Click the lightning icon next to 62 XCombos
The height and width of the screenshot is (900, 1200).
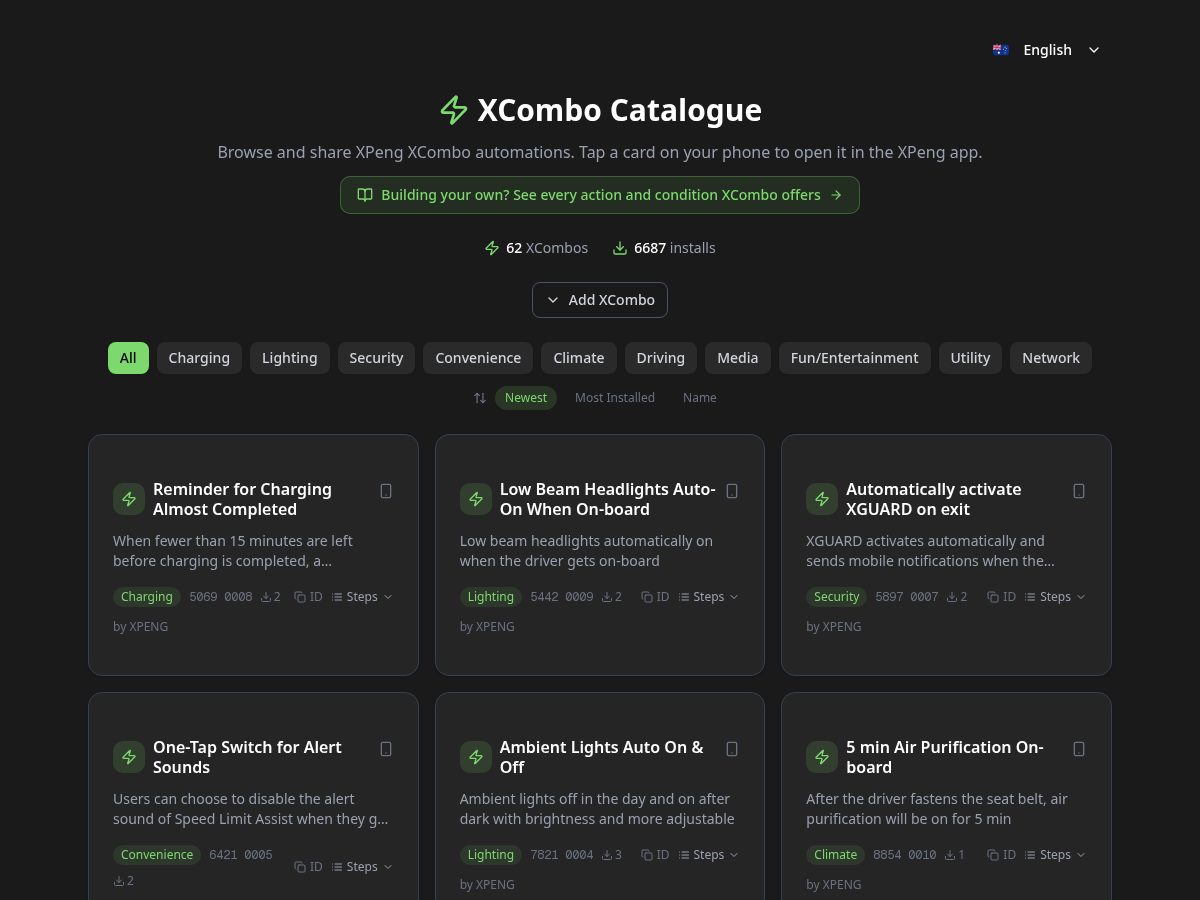pyautogui.click(x=492, y=248)
